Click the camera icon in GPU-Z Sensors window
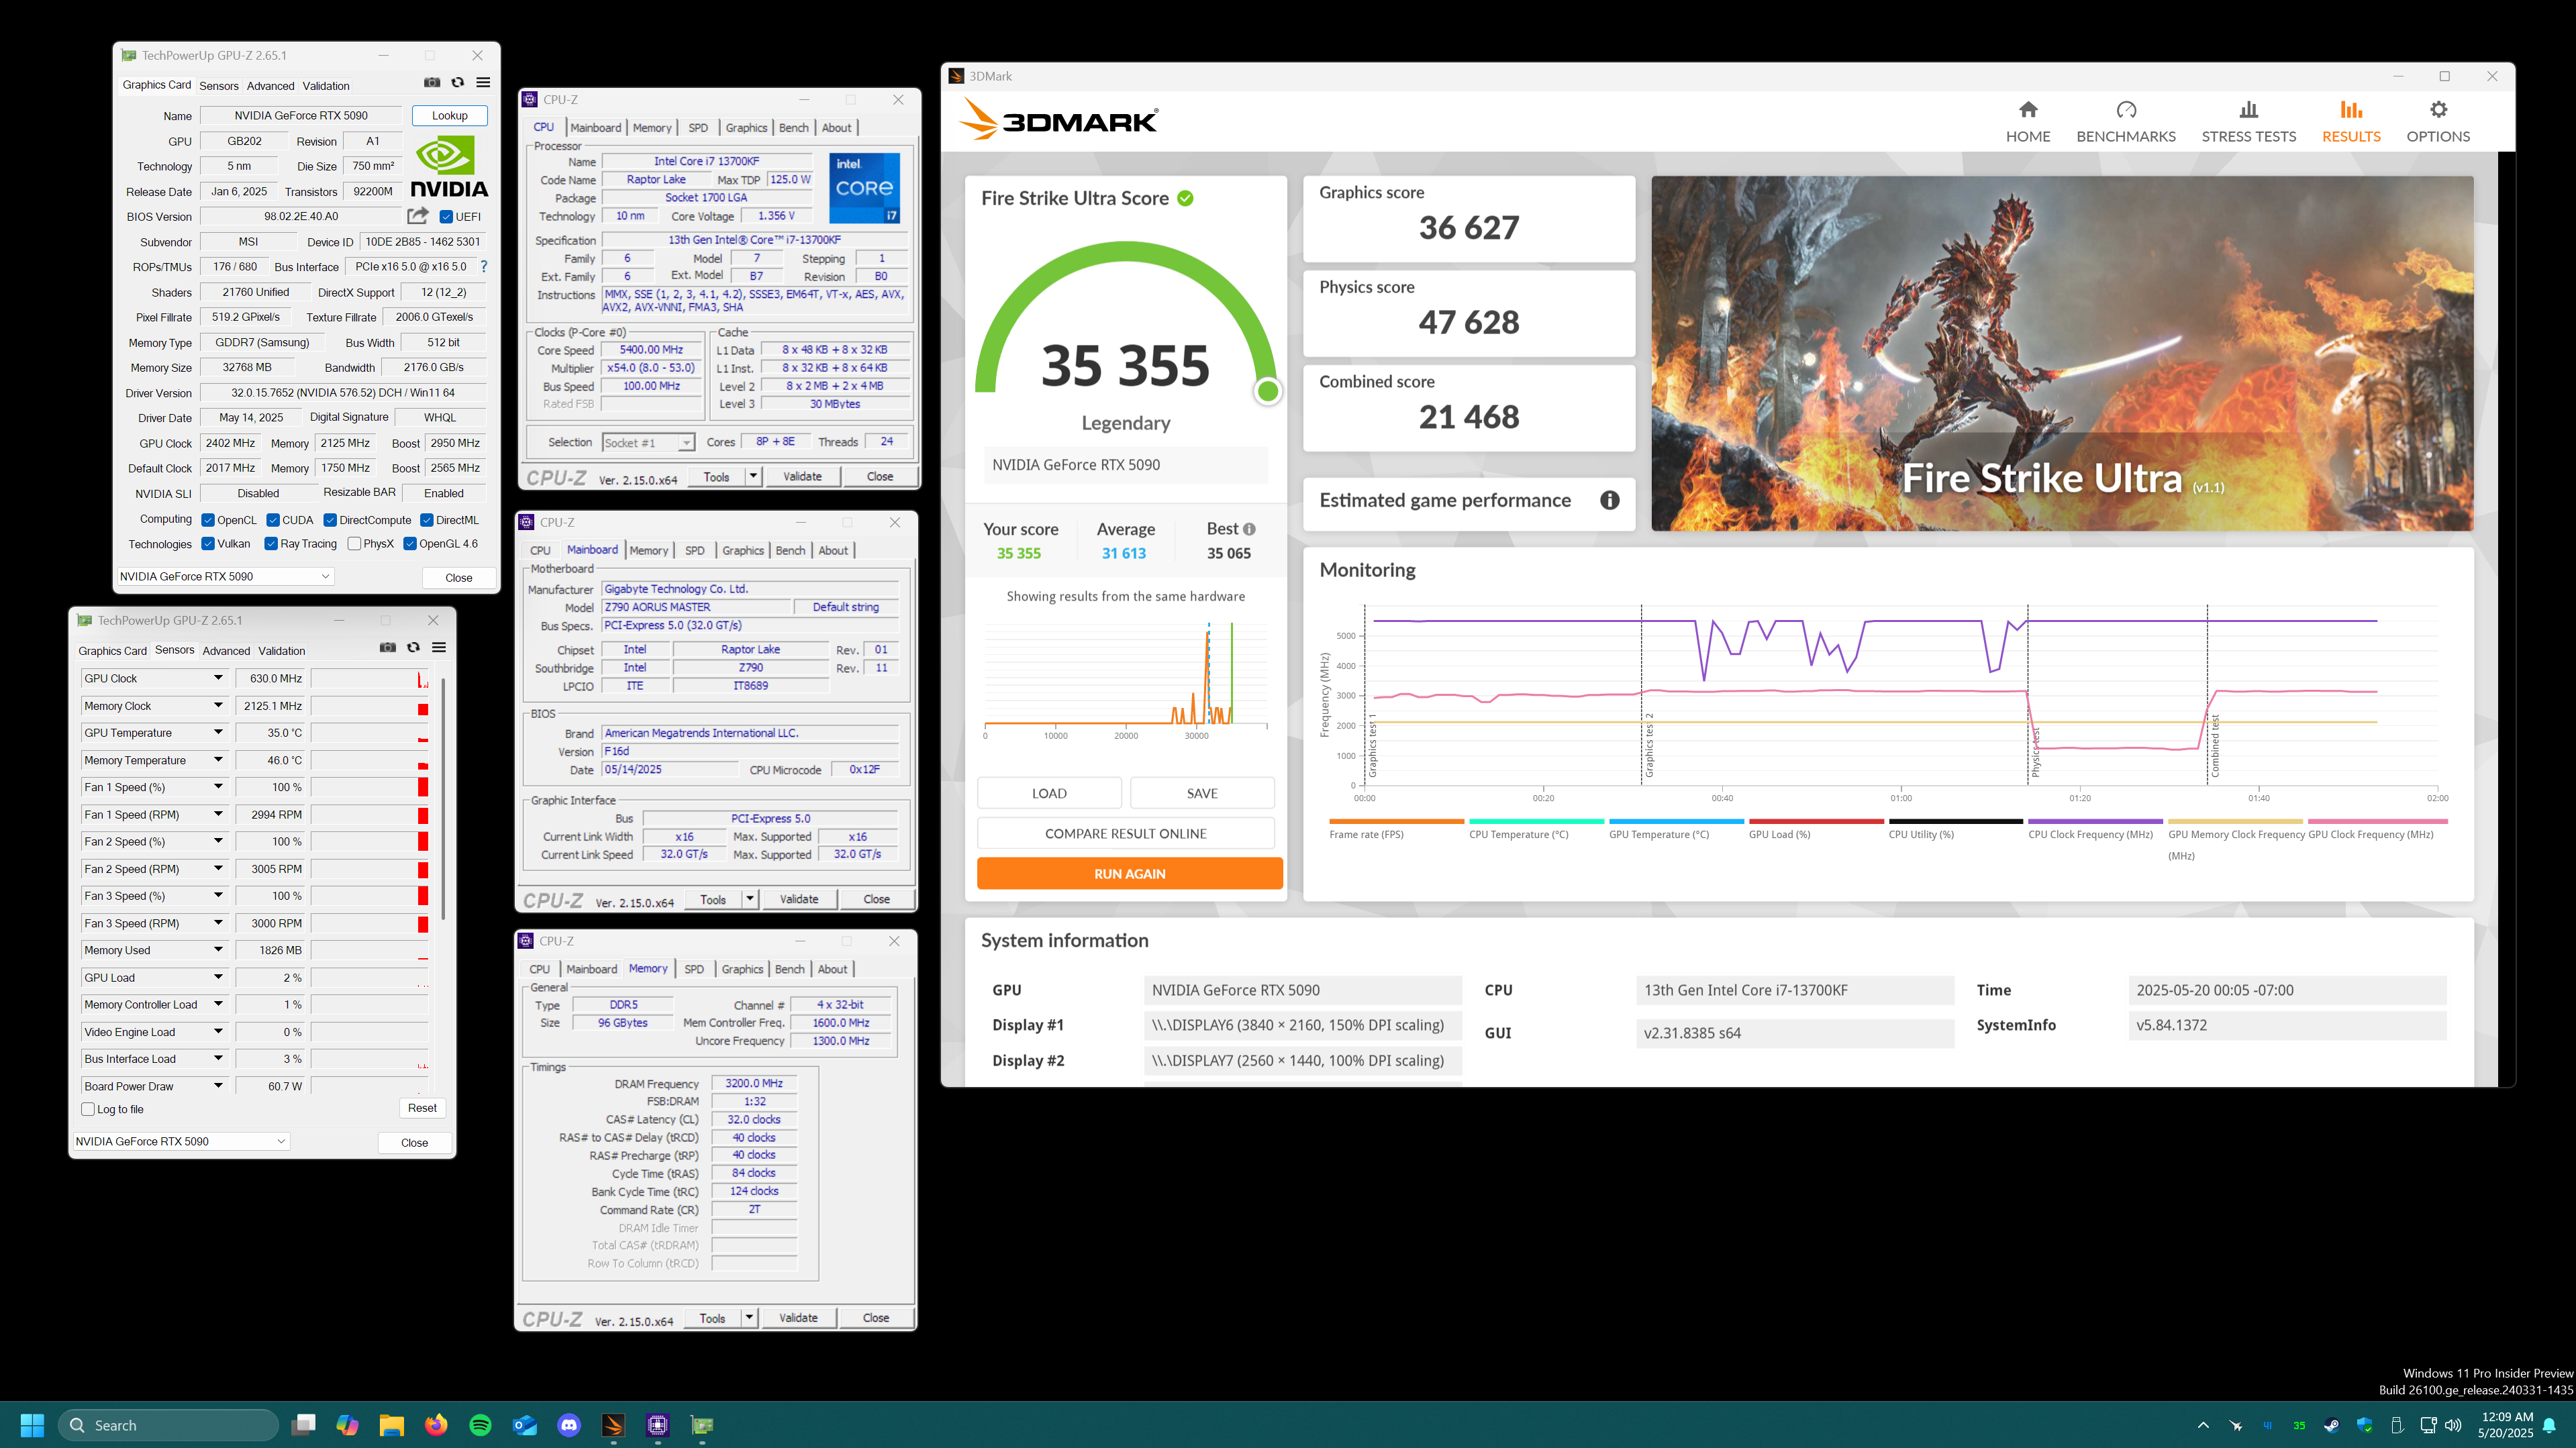 [x=388, y=647]
